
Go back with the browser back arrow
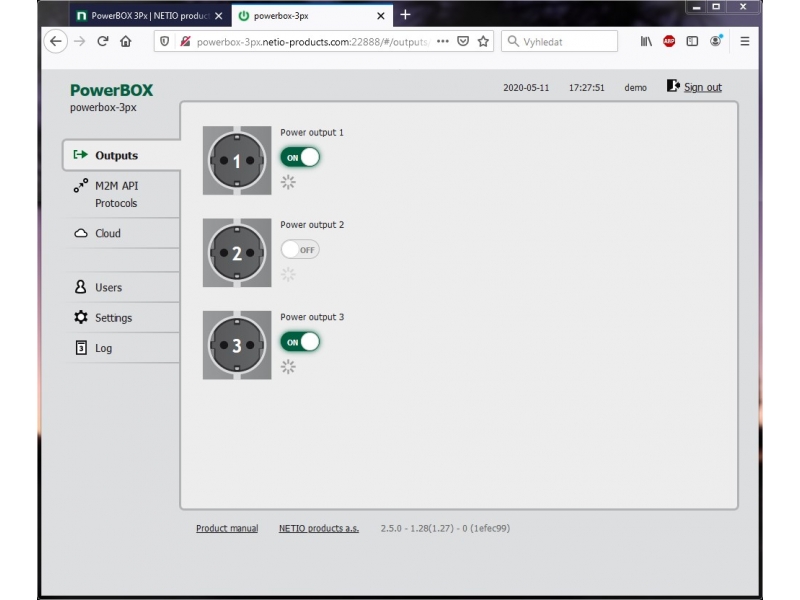[56, 41]
